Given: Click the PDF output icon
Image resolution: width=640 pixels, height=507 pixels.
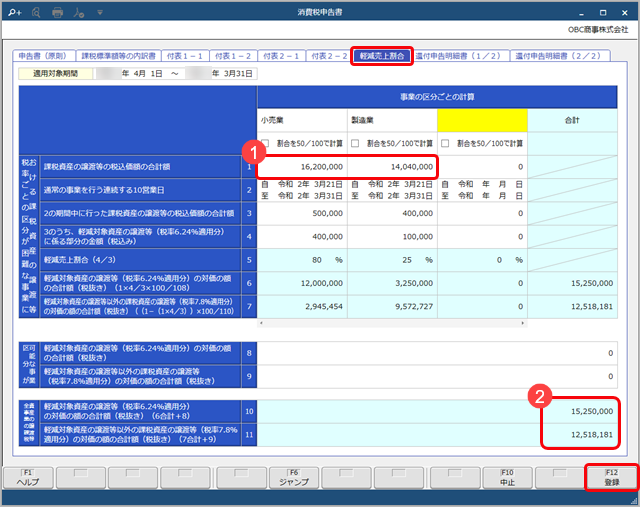Looking at the screenshot, I should click(x=79, y=13).
